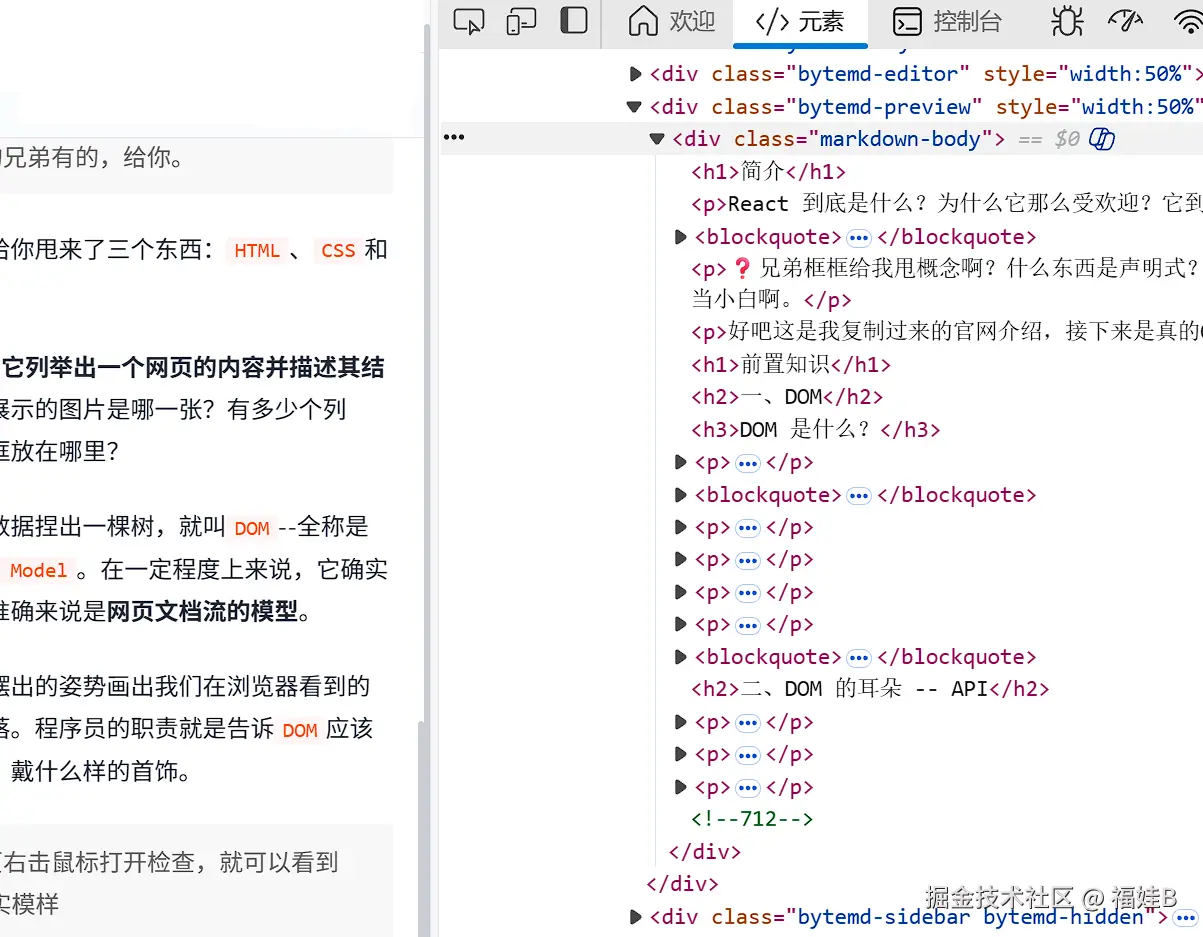Select the paragraph starting 好吧这是我复制过来的
The image size is (1203, 937).
click(x=946, y=332)
